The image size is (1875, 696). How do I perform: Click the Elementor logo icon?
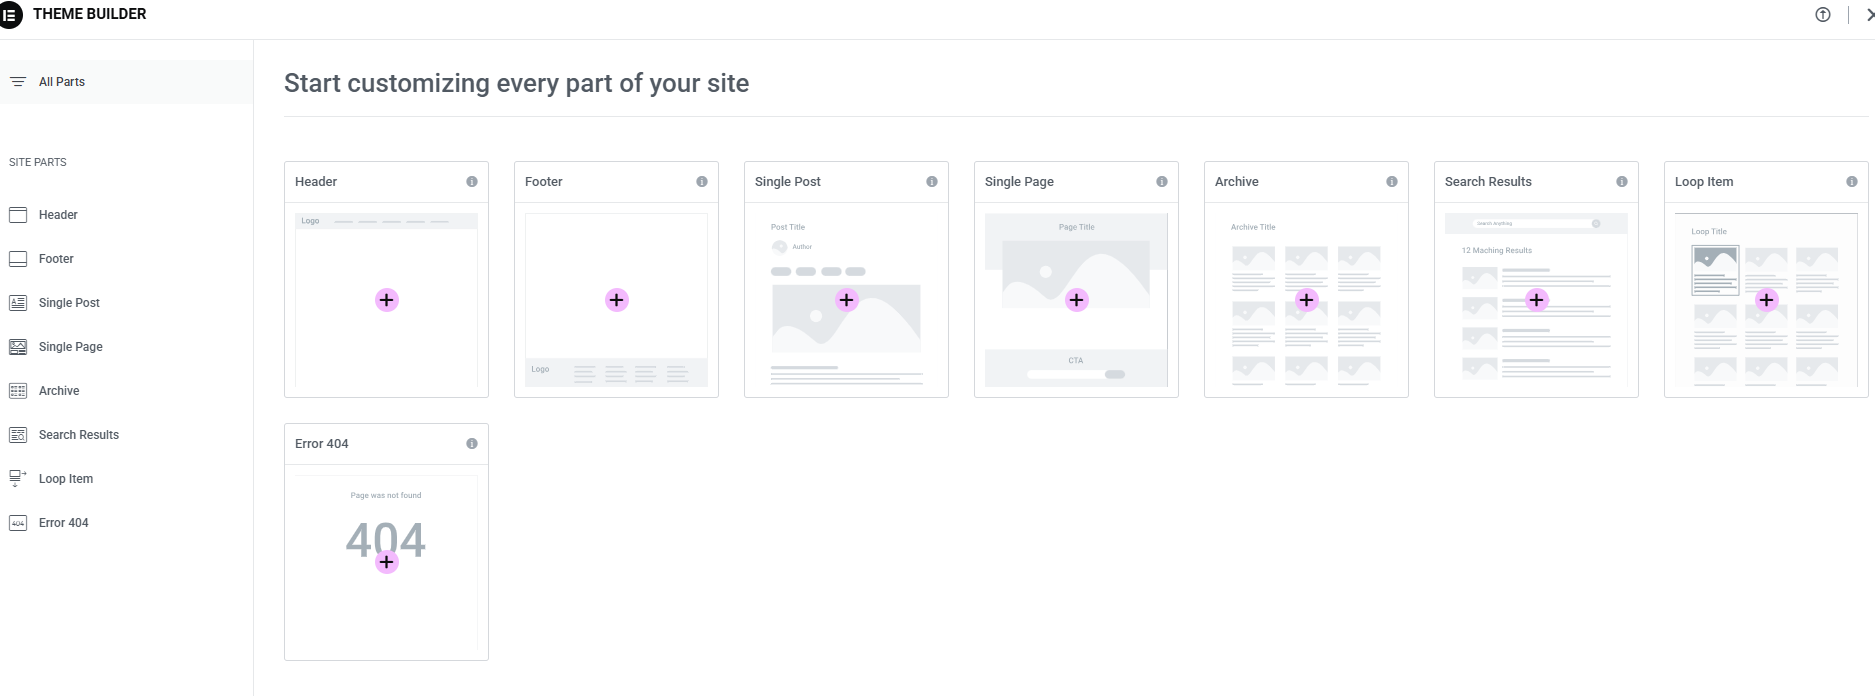(10, 15)
